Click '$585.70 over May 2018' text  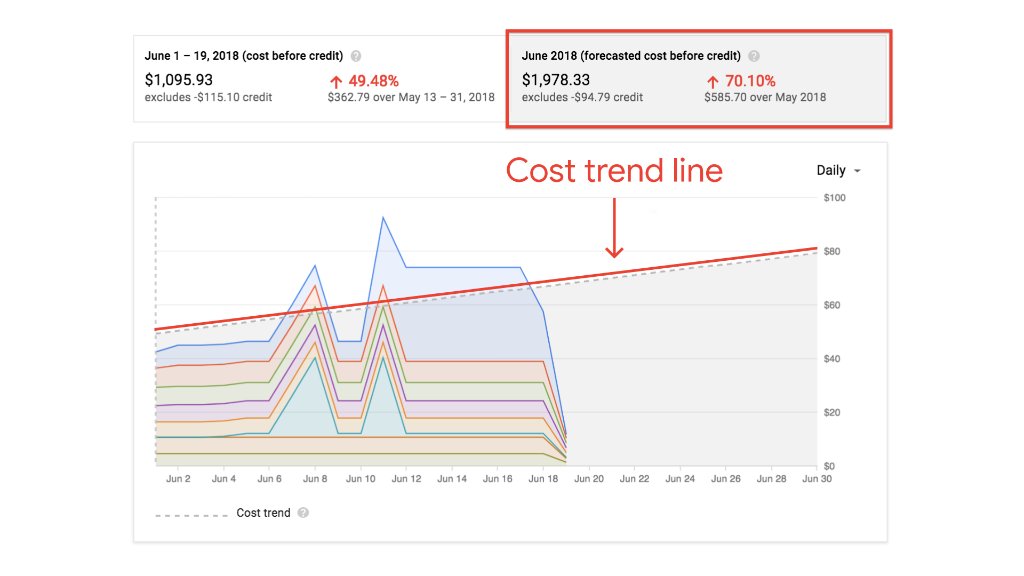pyautogui.click(x=765, y=97)
